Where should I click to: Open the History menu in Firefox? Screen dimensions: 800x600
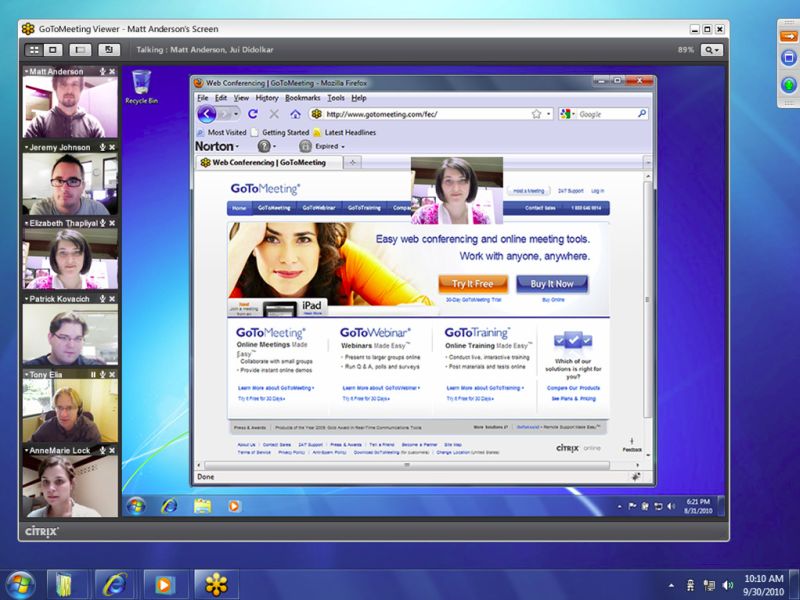(267, 98)
